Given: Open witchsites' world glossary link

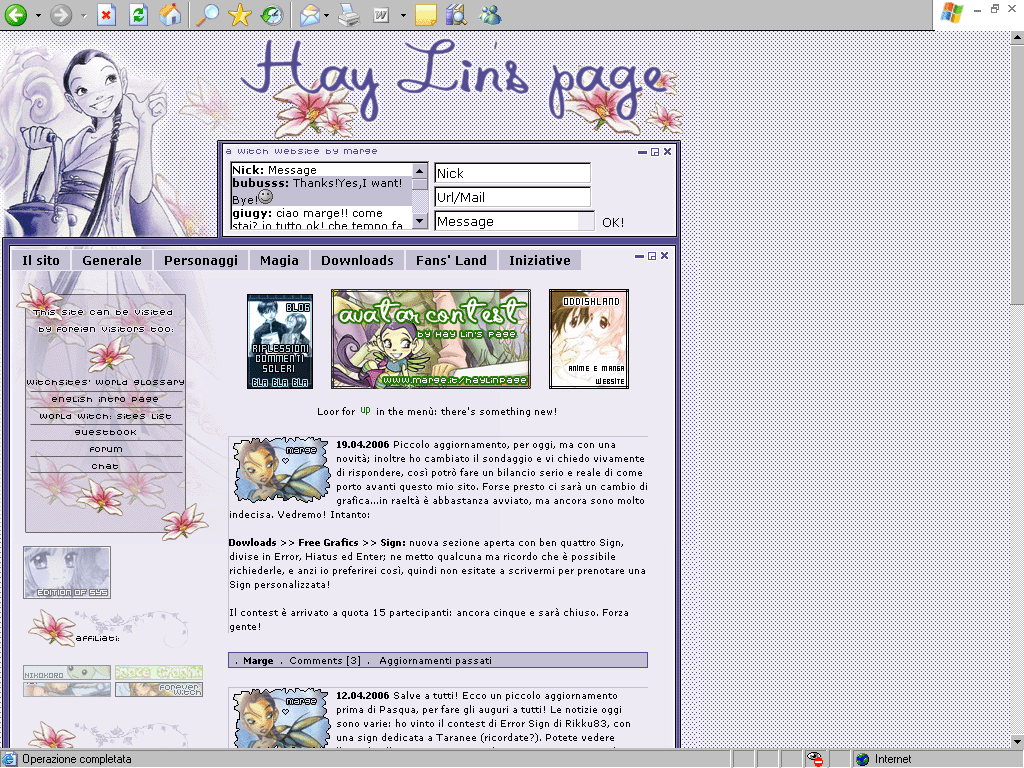Looking at the screenshot, I should coord(105,382).
